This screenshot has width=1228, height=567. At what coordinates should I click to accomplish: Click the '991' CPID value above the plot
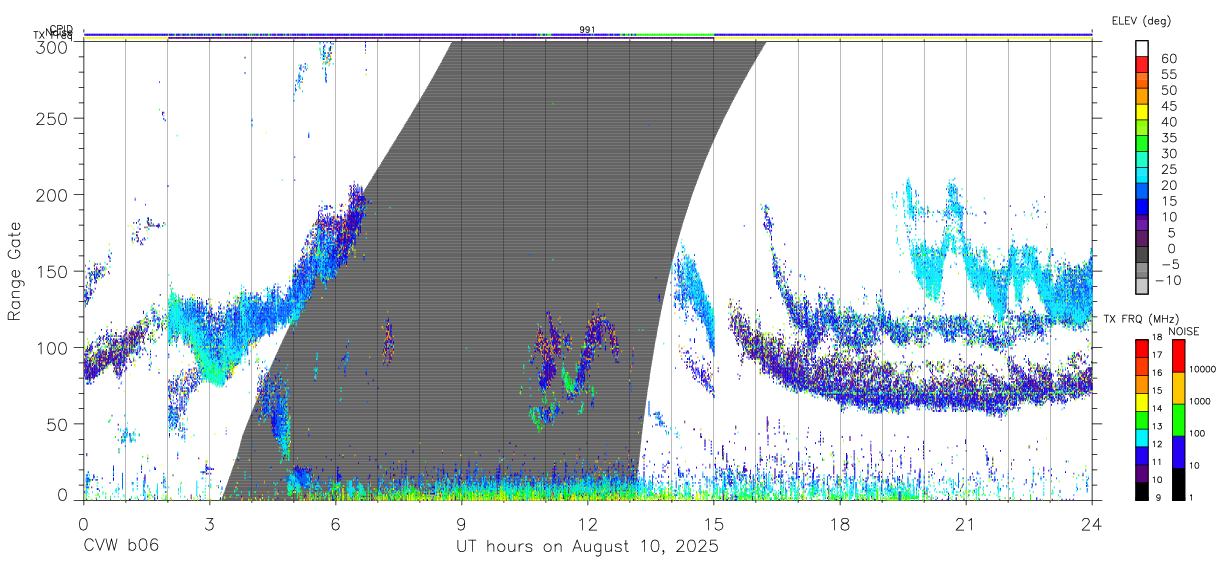pos(587,30)
